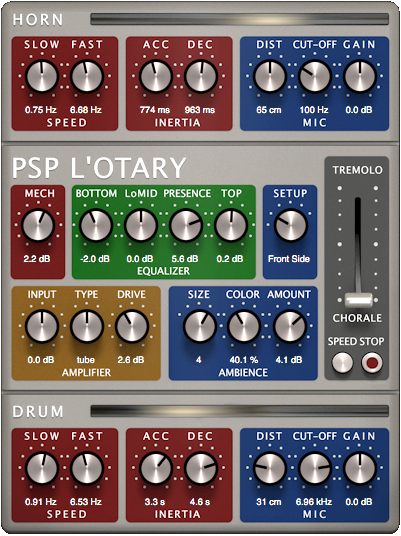This screenshot has width=401, height=536.
Task: Click the amplifier INPUT knob
Action: [x=42, y=326]
